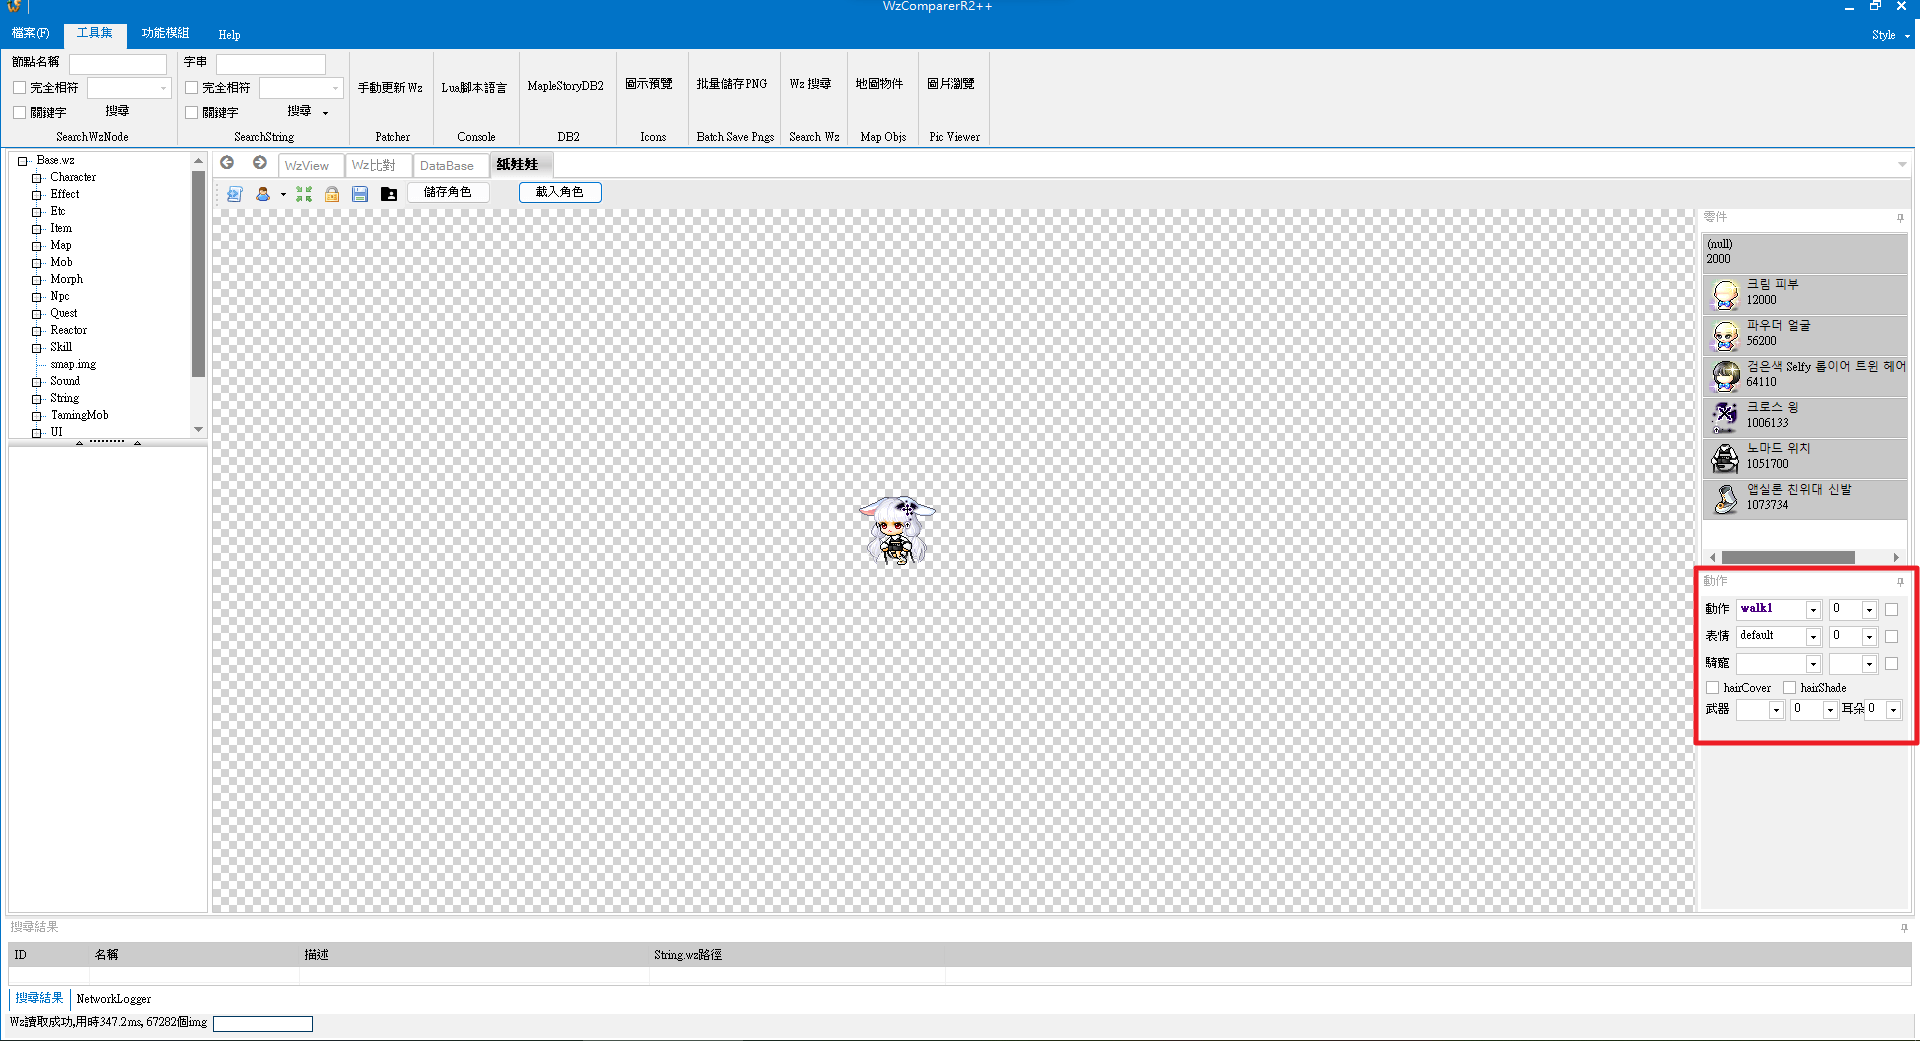The width and height of the screenshot is (1920, 1041).
Task: Expand the Character node in Base.wz tree
Action: pos(37,178)
